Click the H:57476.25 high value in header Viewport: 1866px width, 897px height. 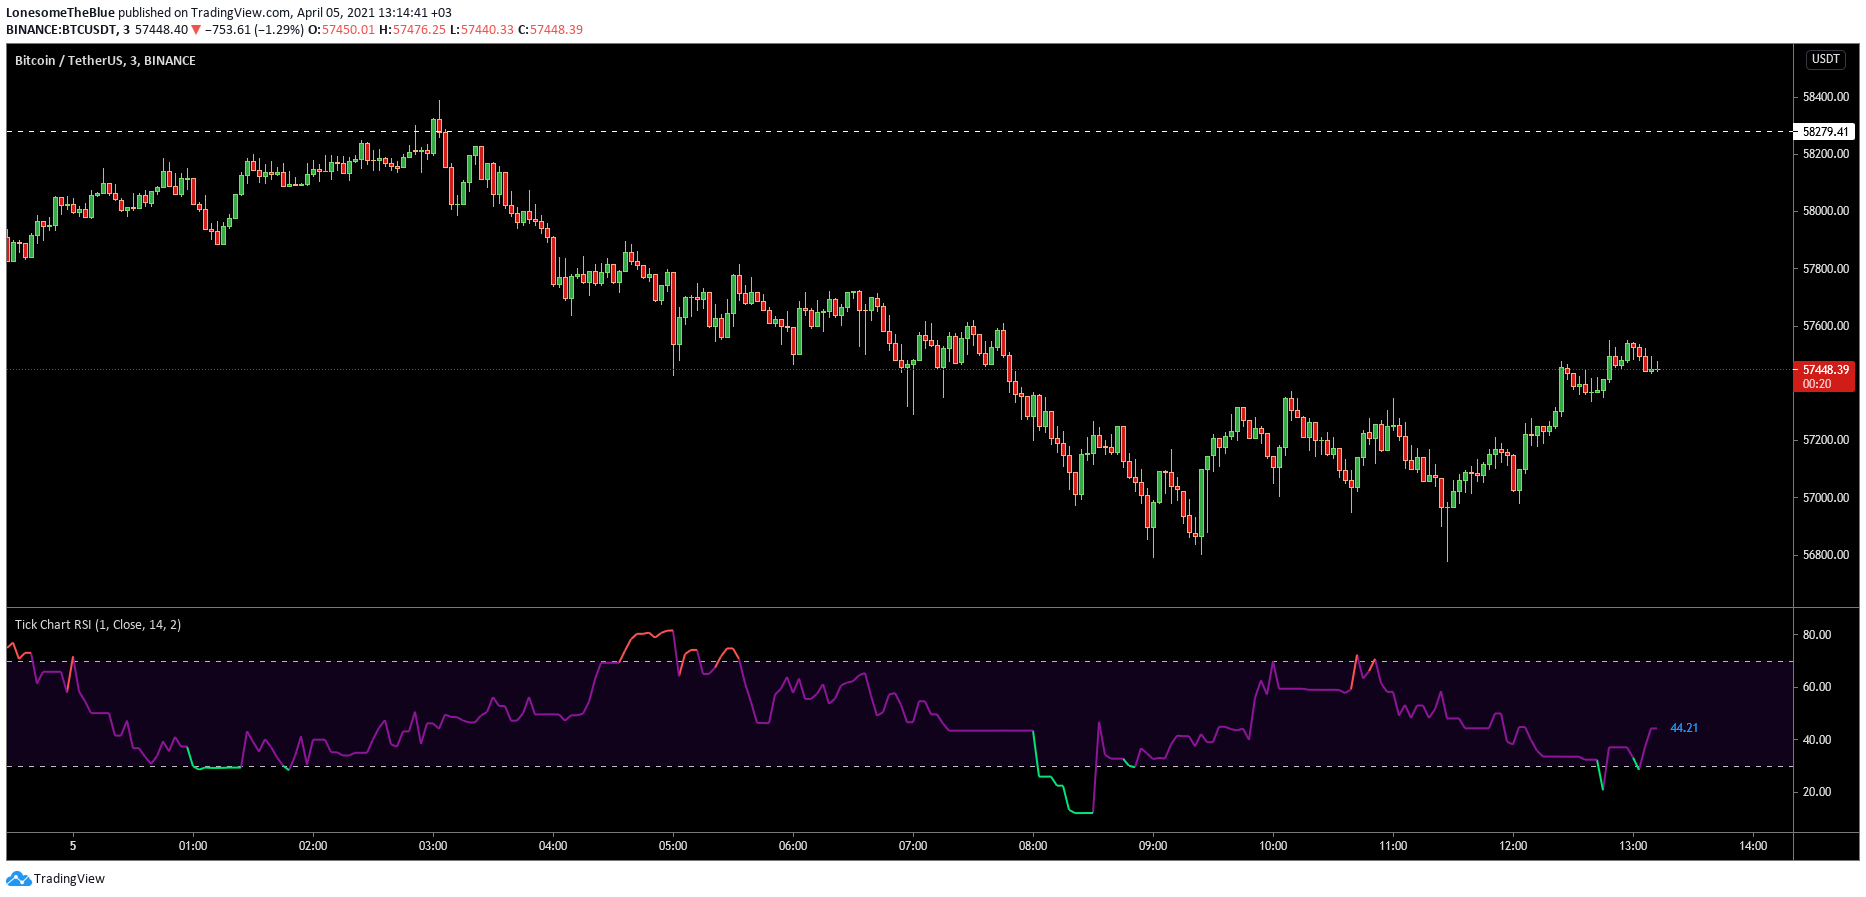click(x=412, y=30)
